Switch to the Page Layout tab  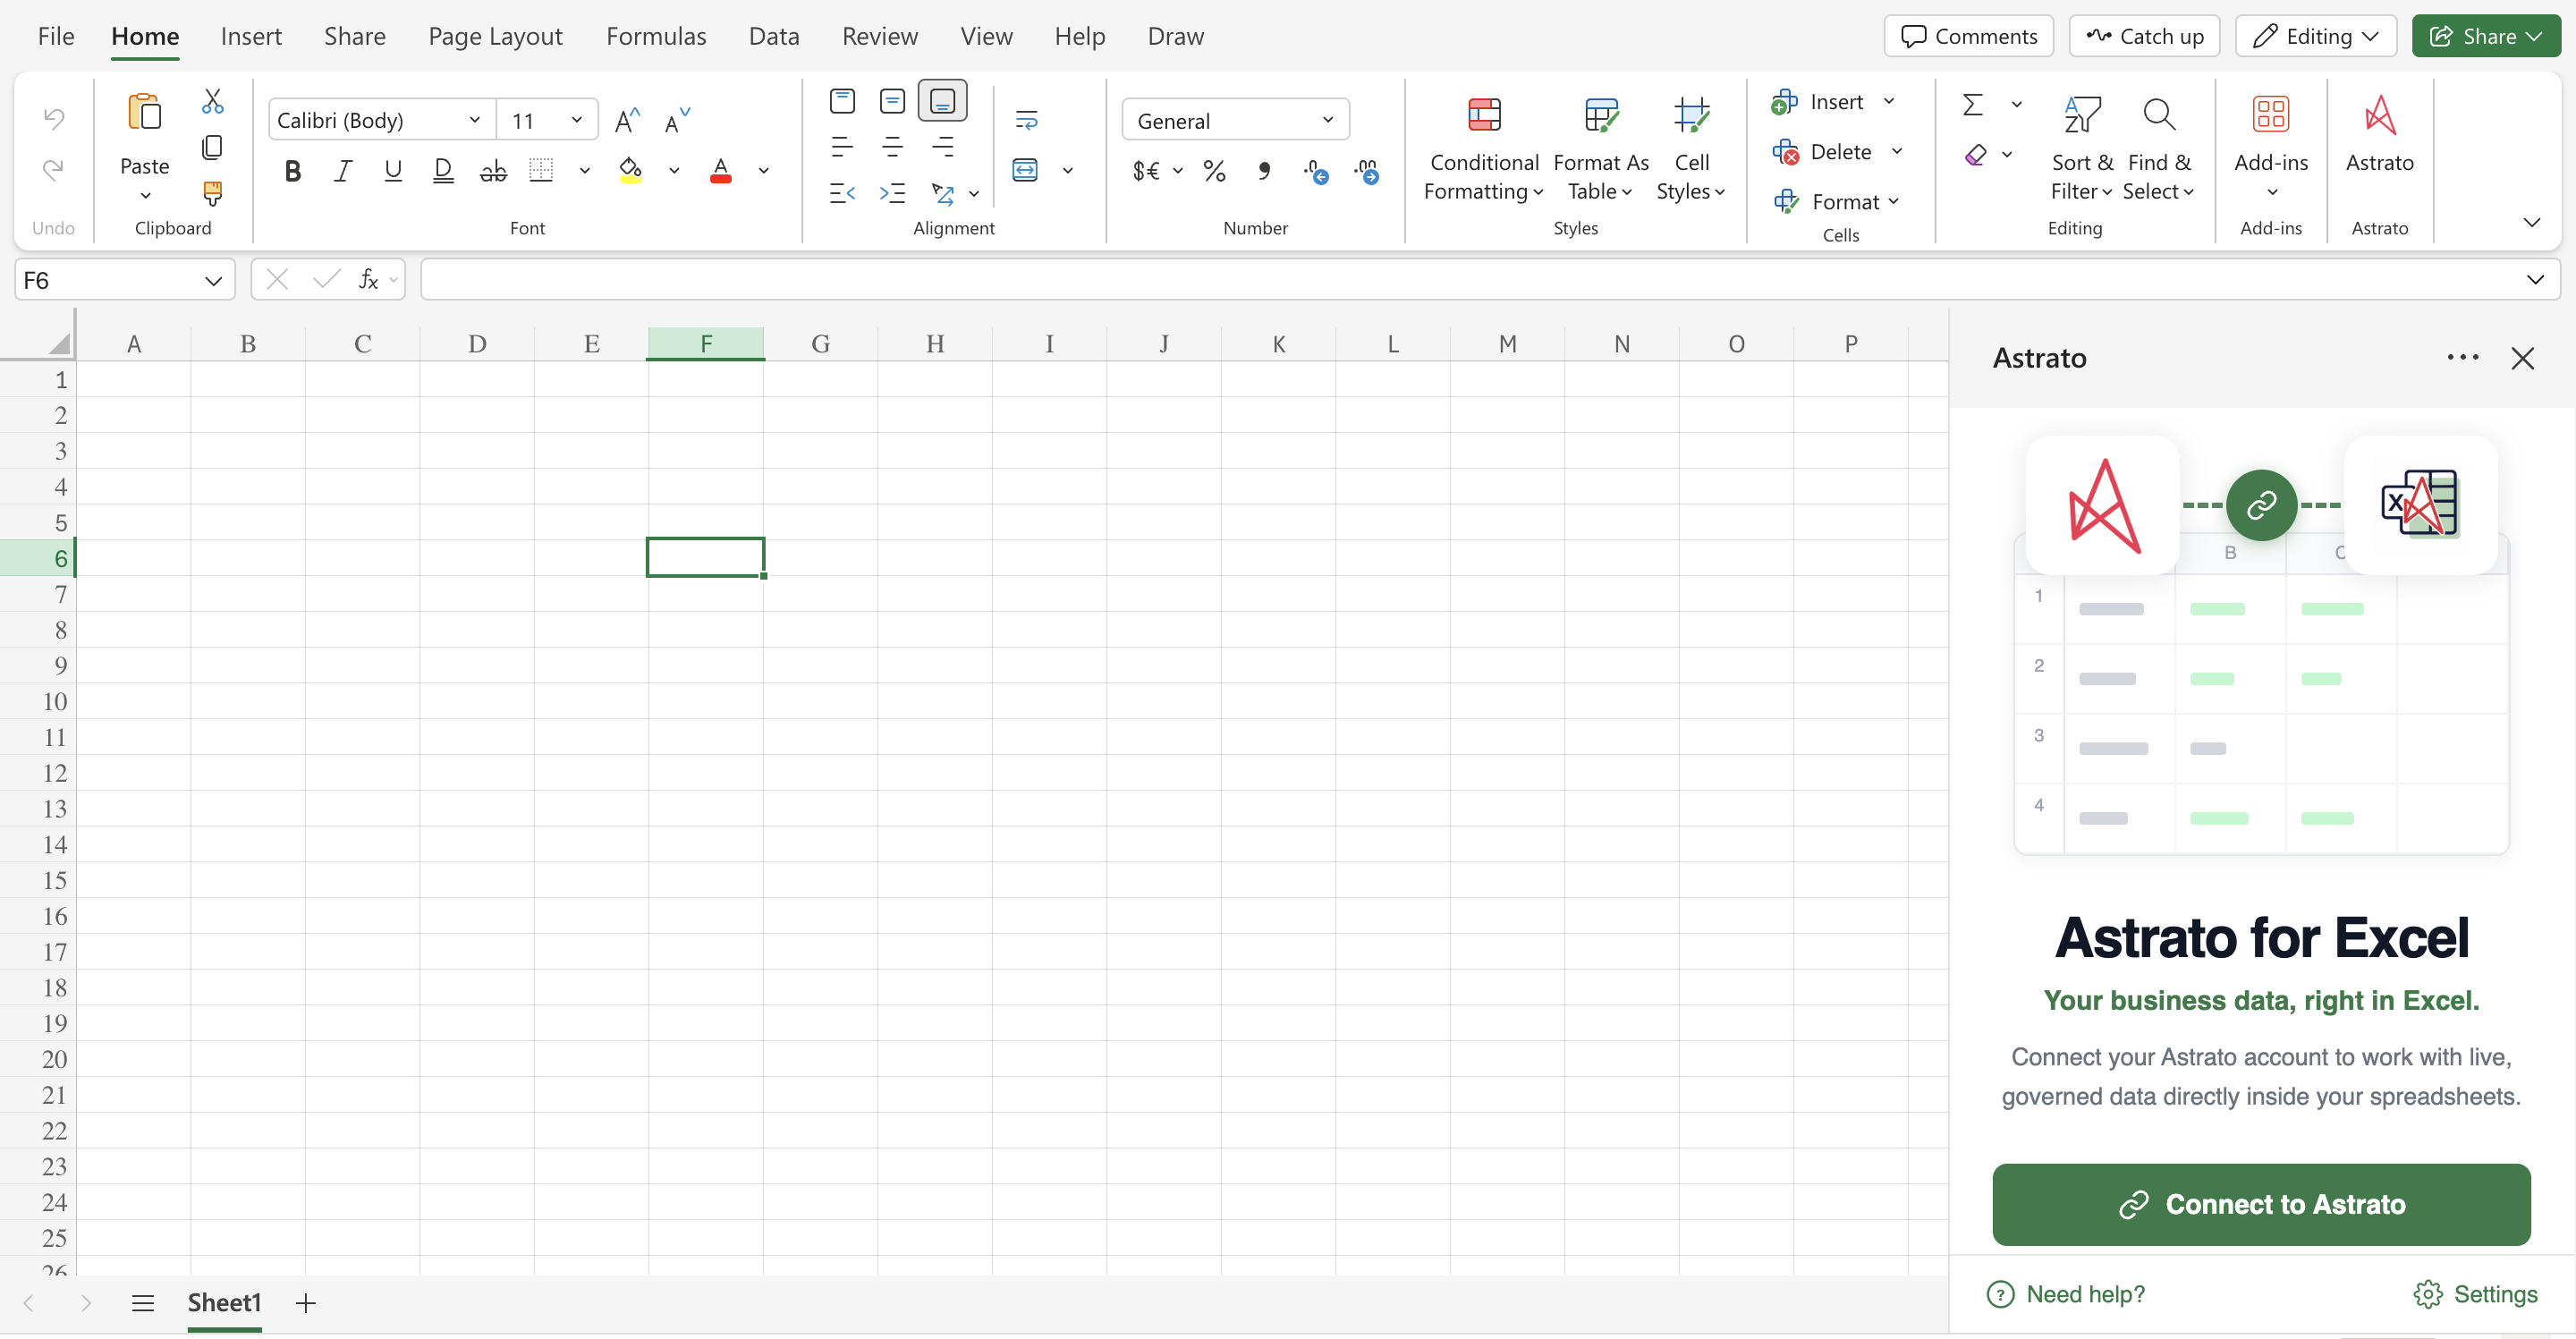[x=495, y=36]
